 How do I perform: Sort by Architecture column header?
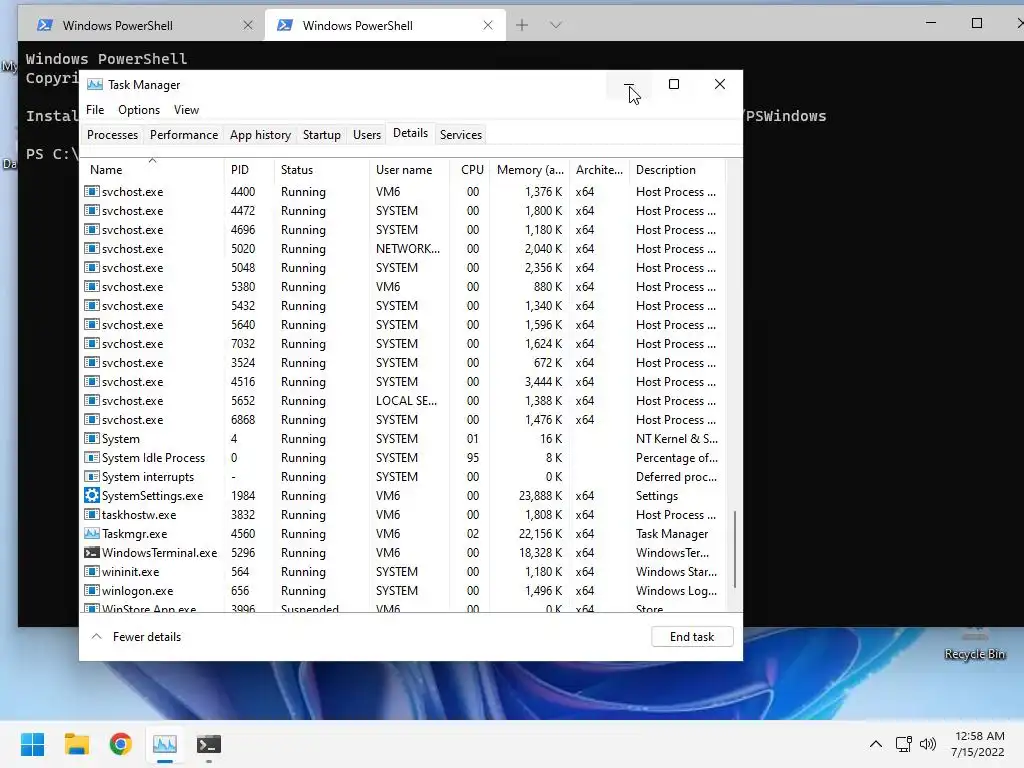pyautogui.click(x=599, y=170)
